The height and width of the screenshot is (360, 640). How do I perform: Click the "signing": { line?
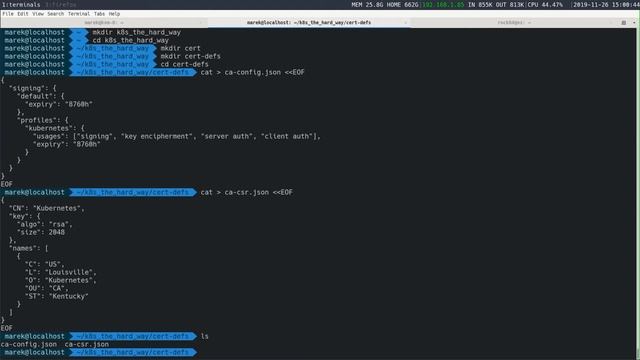[32, 88]
